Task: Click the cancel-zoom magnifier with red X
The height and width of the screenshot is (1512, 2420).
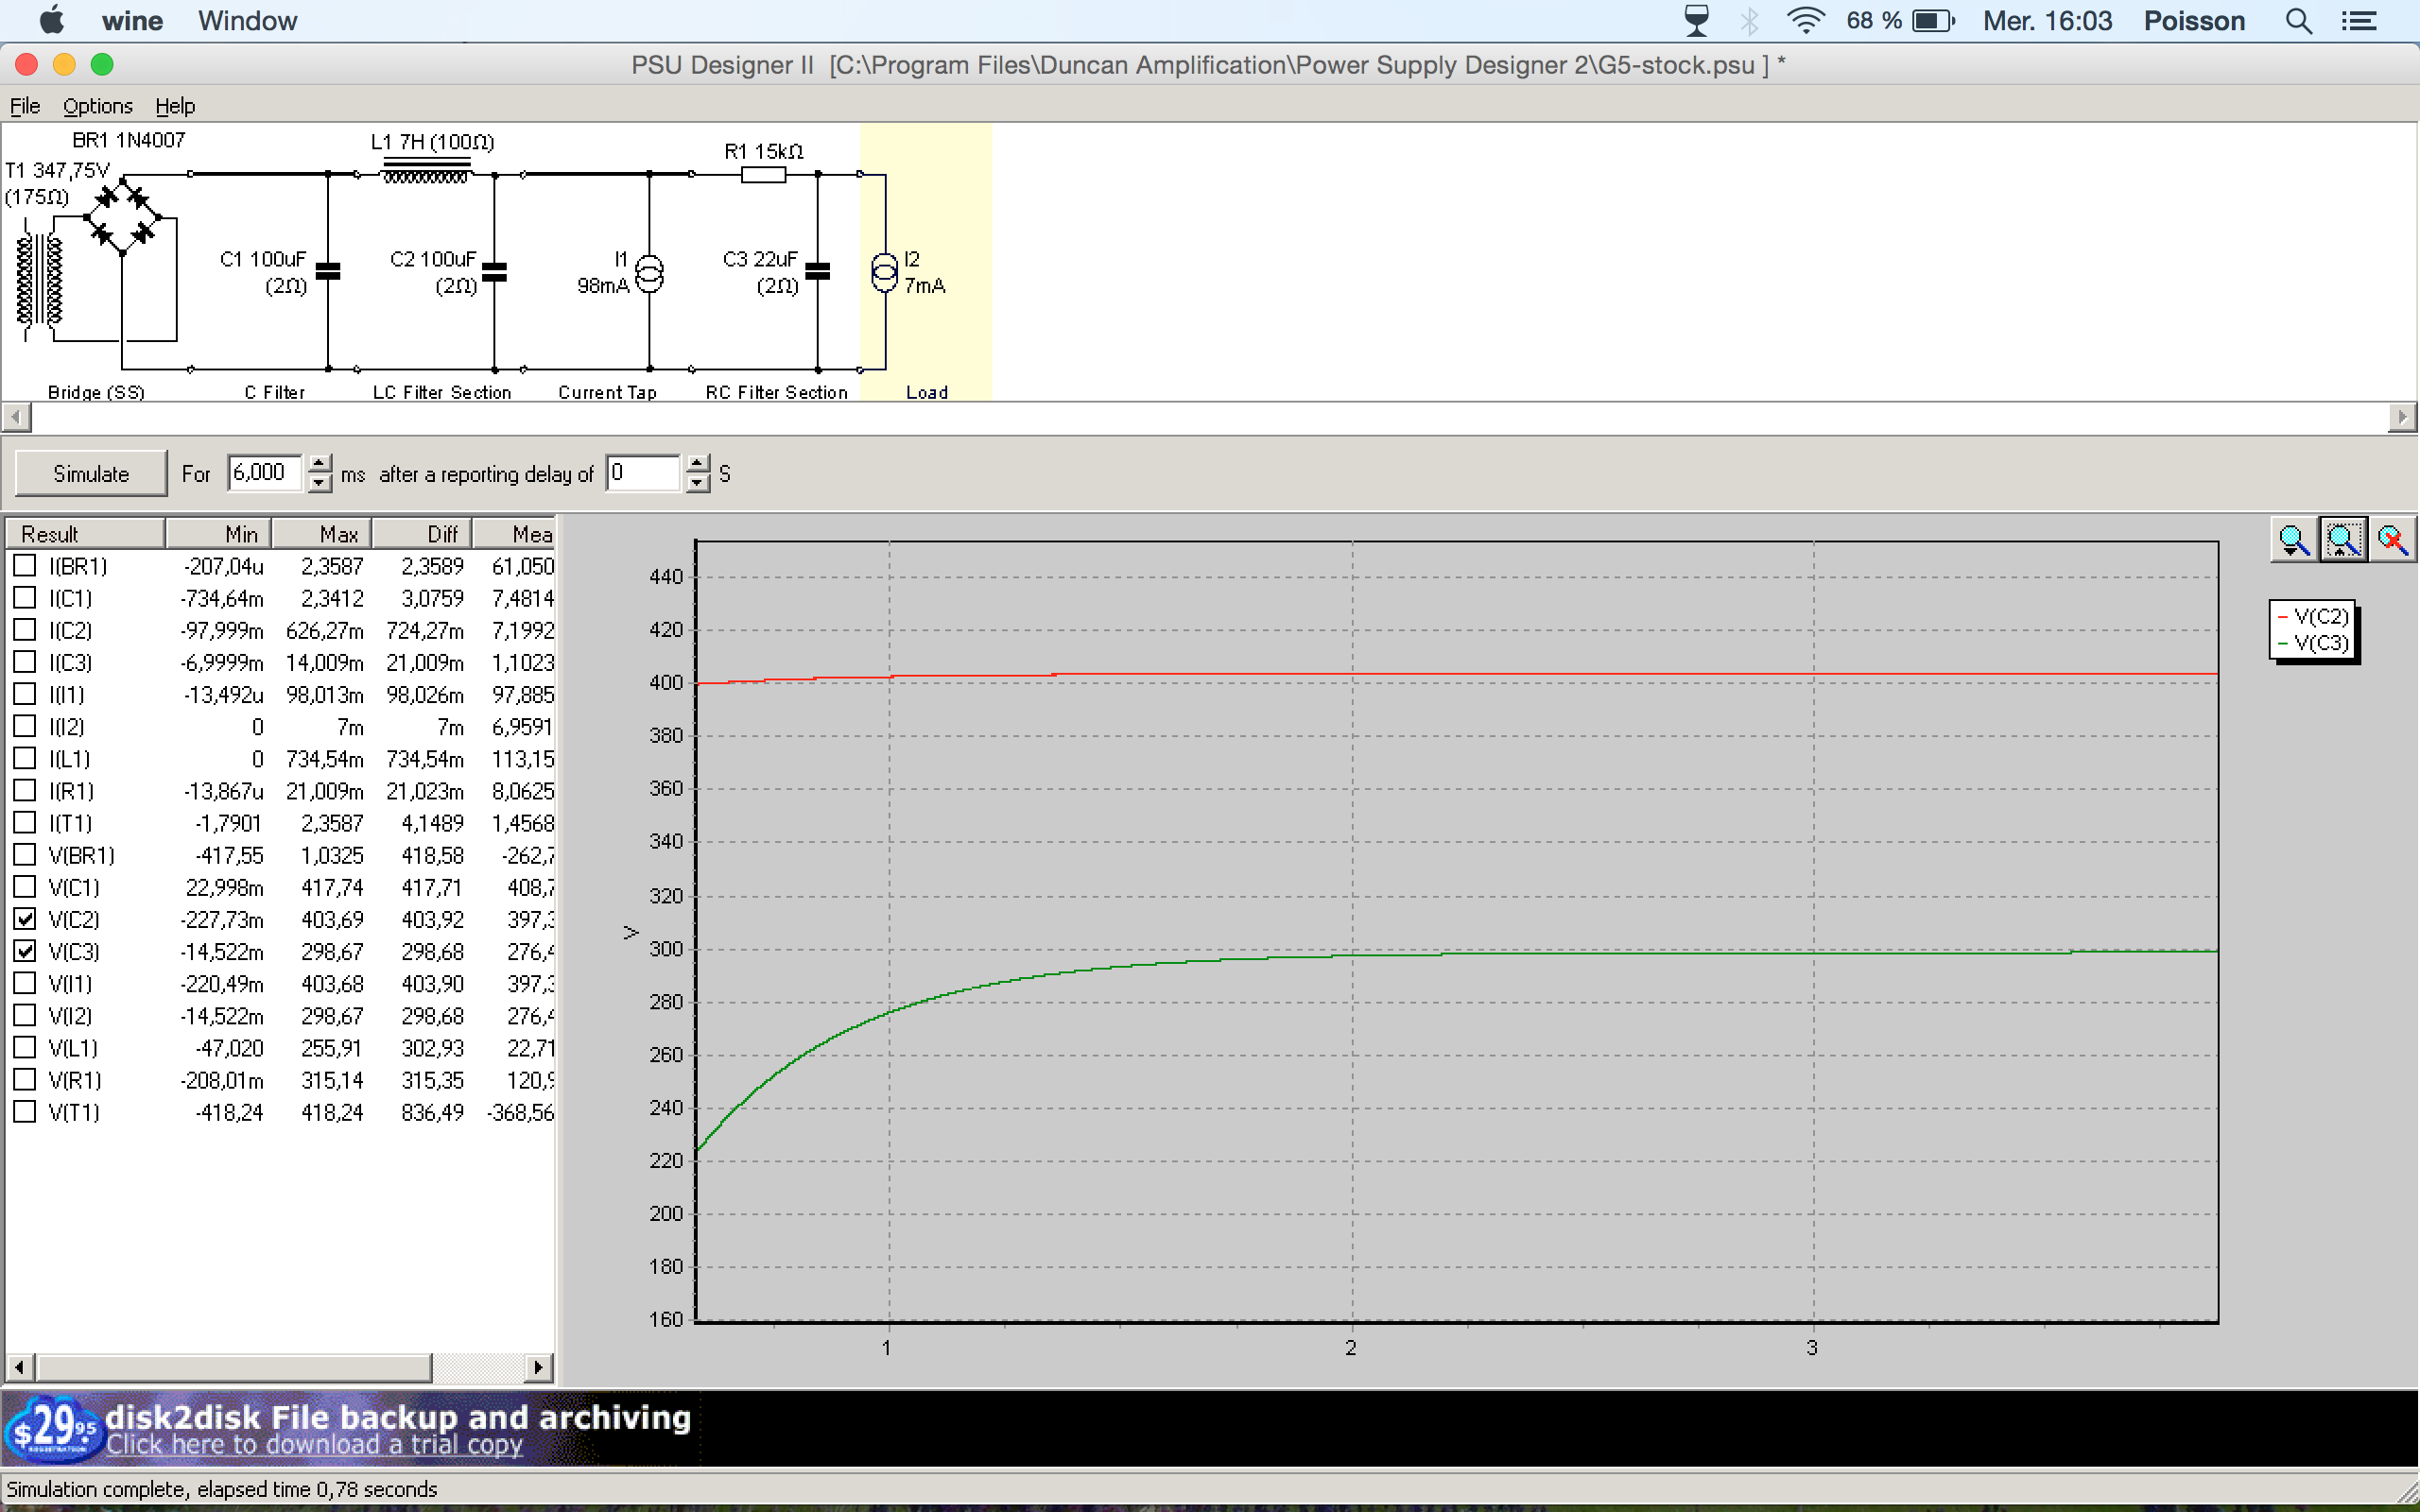Action: (2392, 541)
